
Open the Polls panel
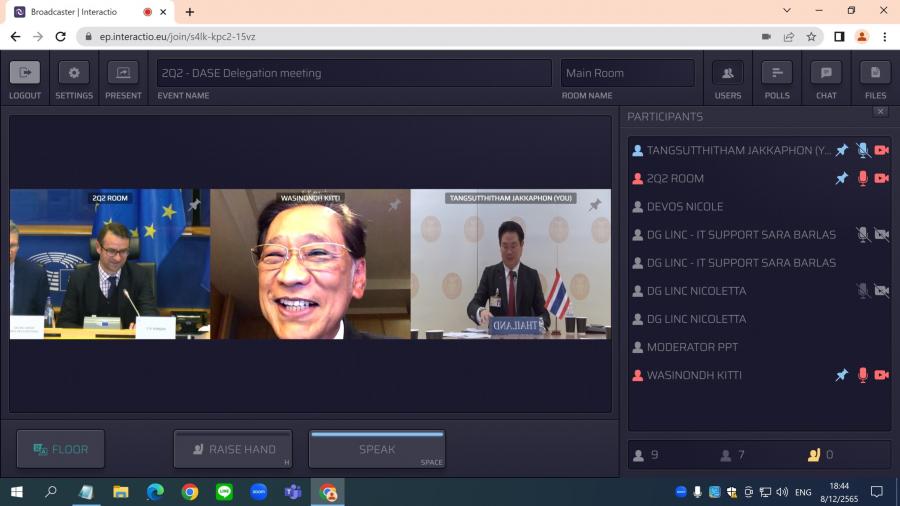click(776, 73)
